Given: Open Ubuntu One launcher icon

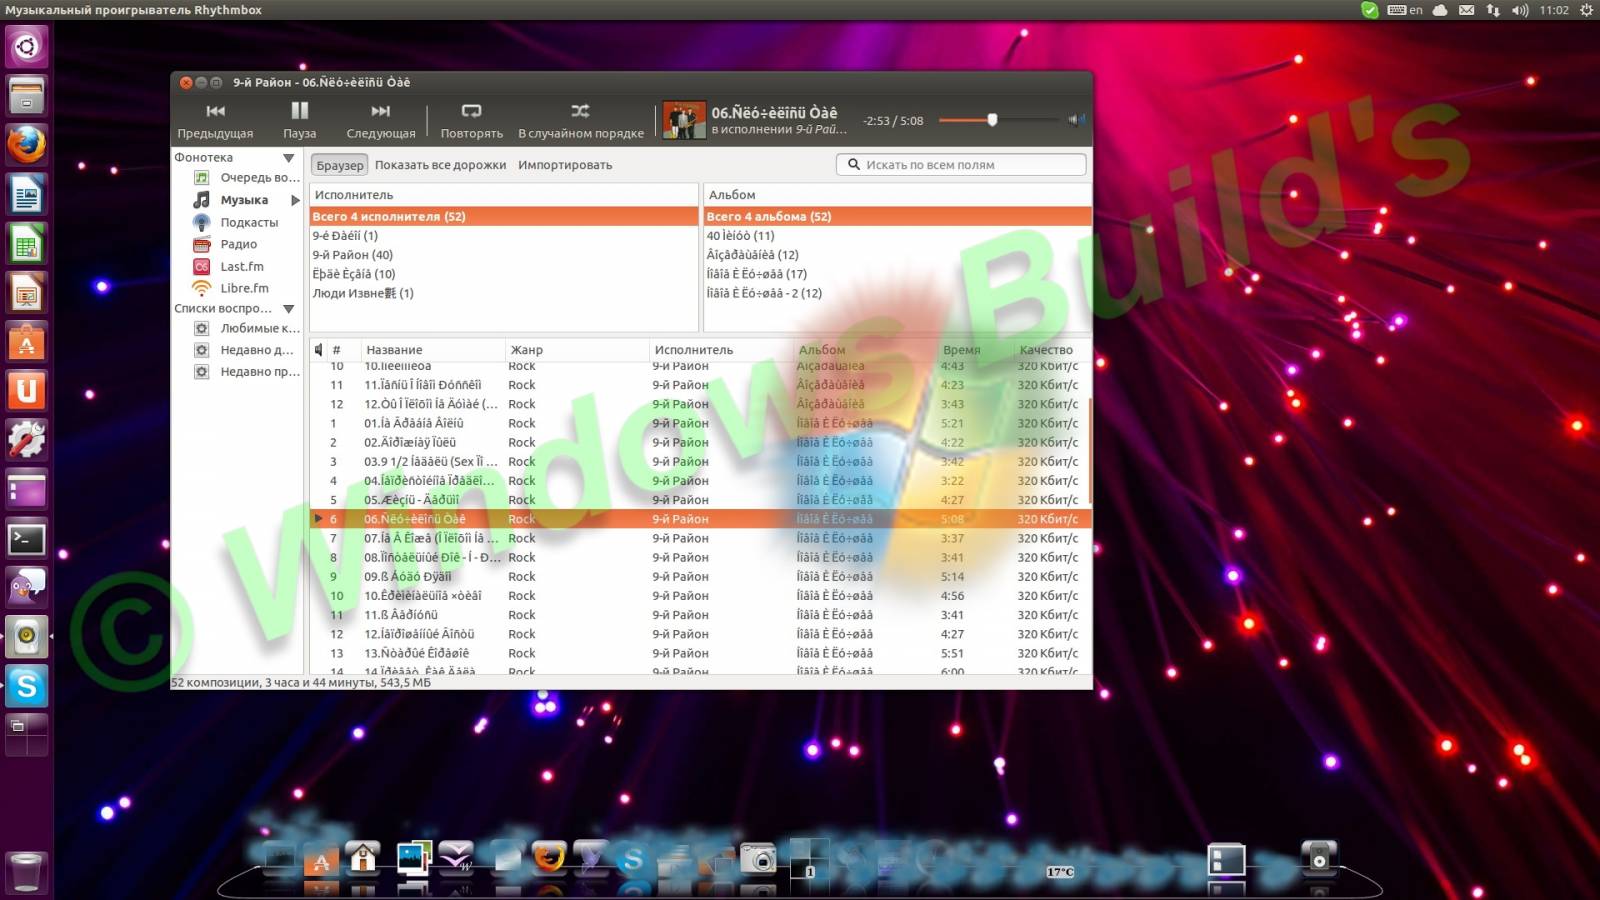Looking at the screenshot, I should [x=27, y=391].
